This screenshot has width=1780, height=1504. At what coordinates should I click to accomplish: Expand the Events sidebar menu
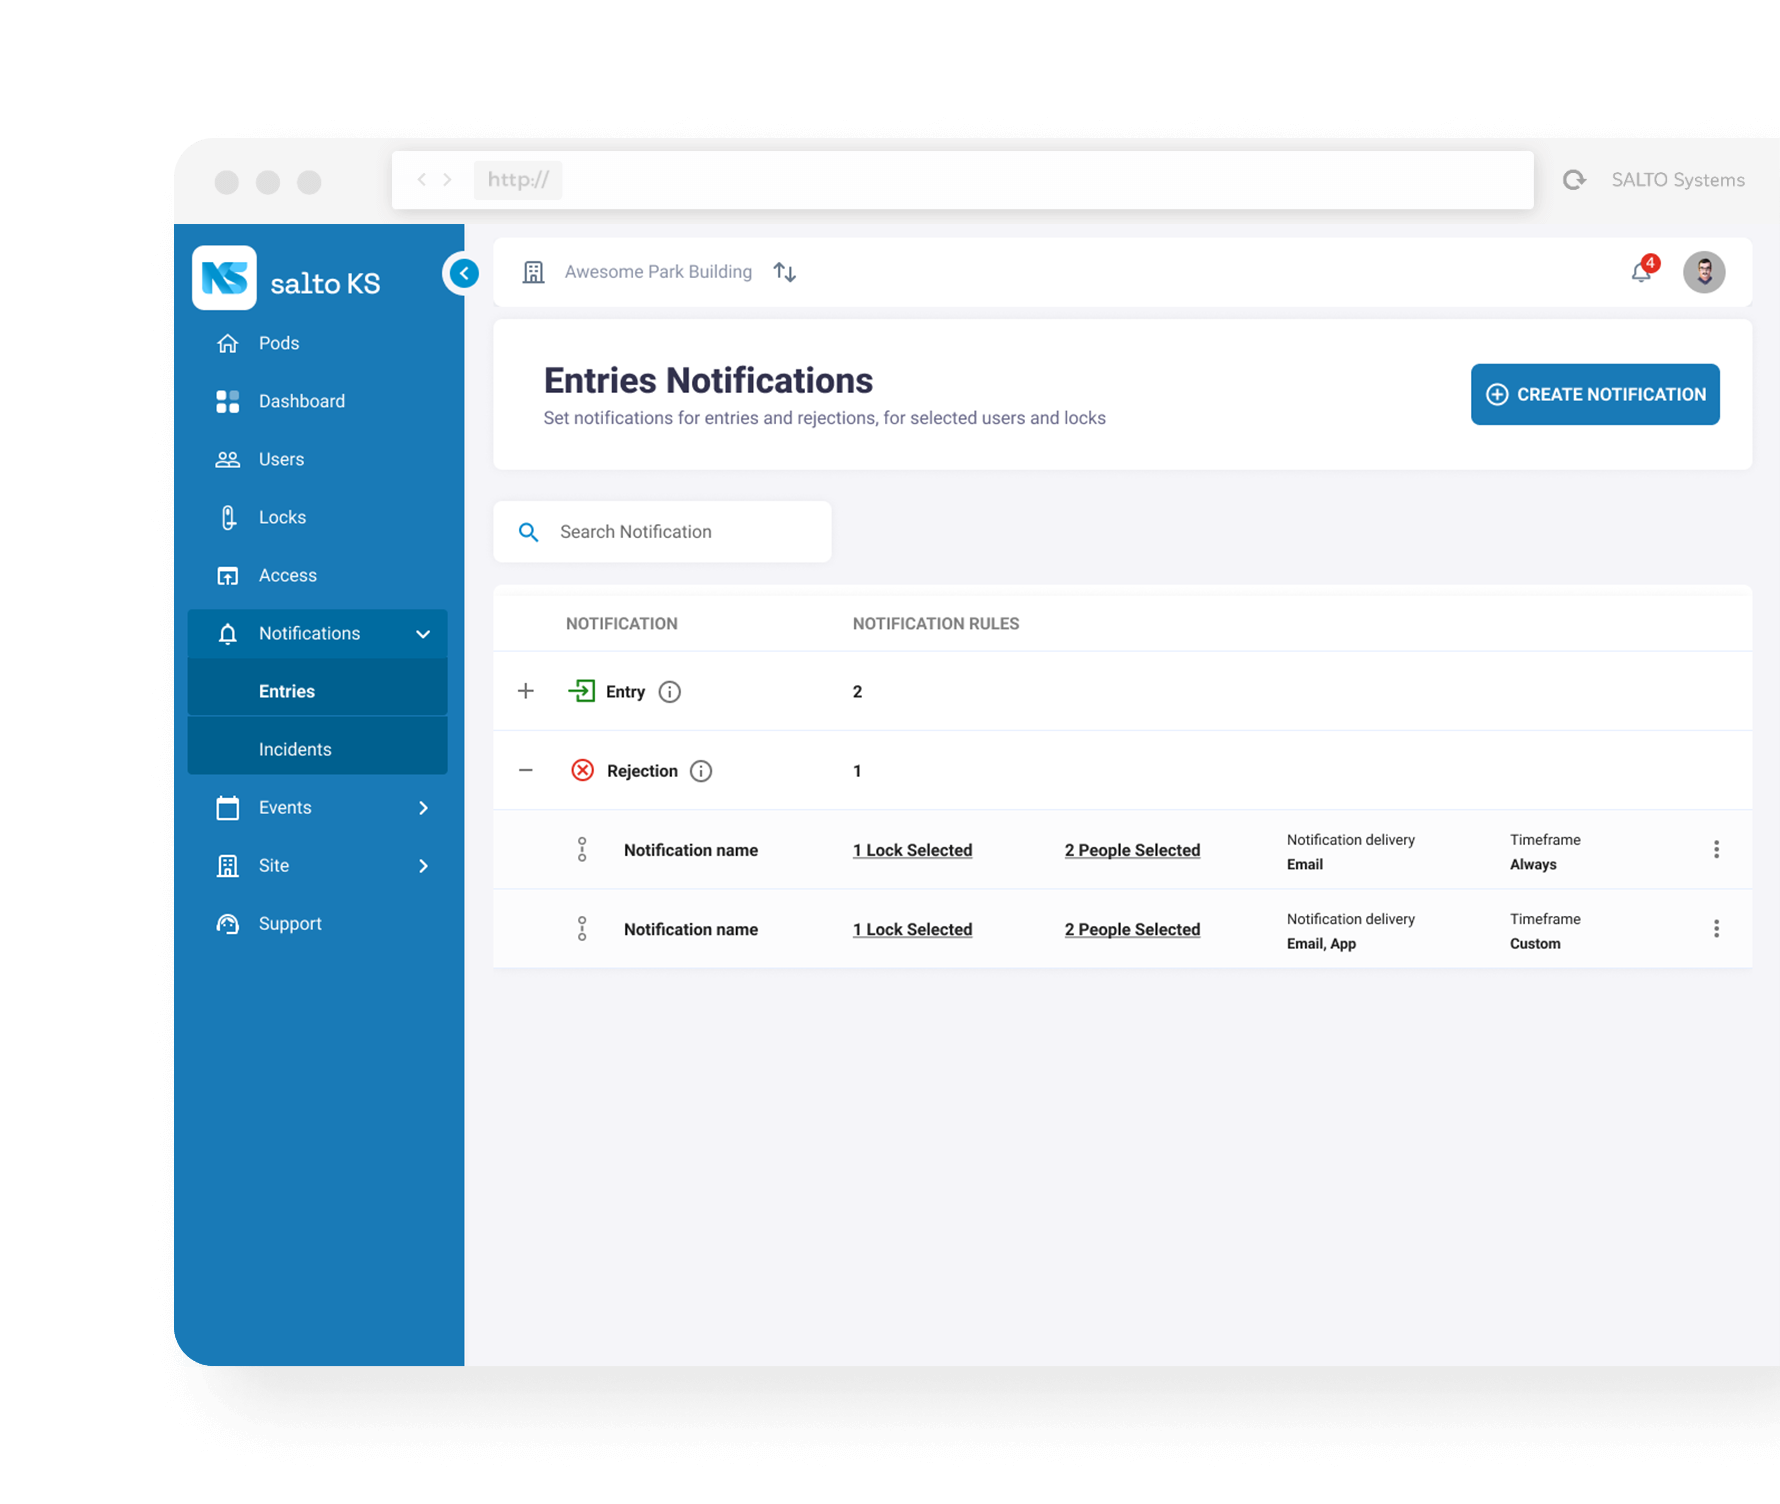click(x=423, y=808)
